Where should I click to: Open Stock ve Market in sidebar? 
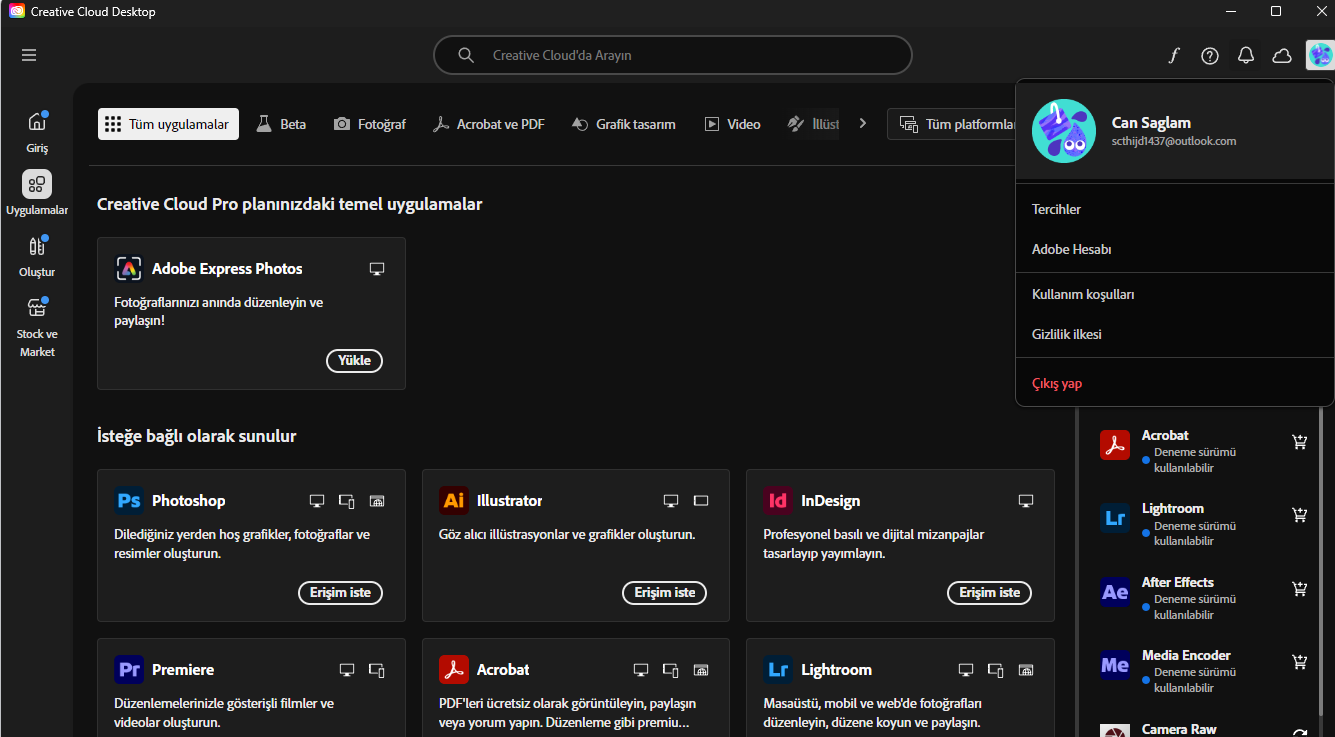click(x=37, y=327)
